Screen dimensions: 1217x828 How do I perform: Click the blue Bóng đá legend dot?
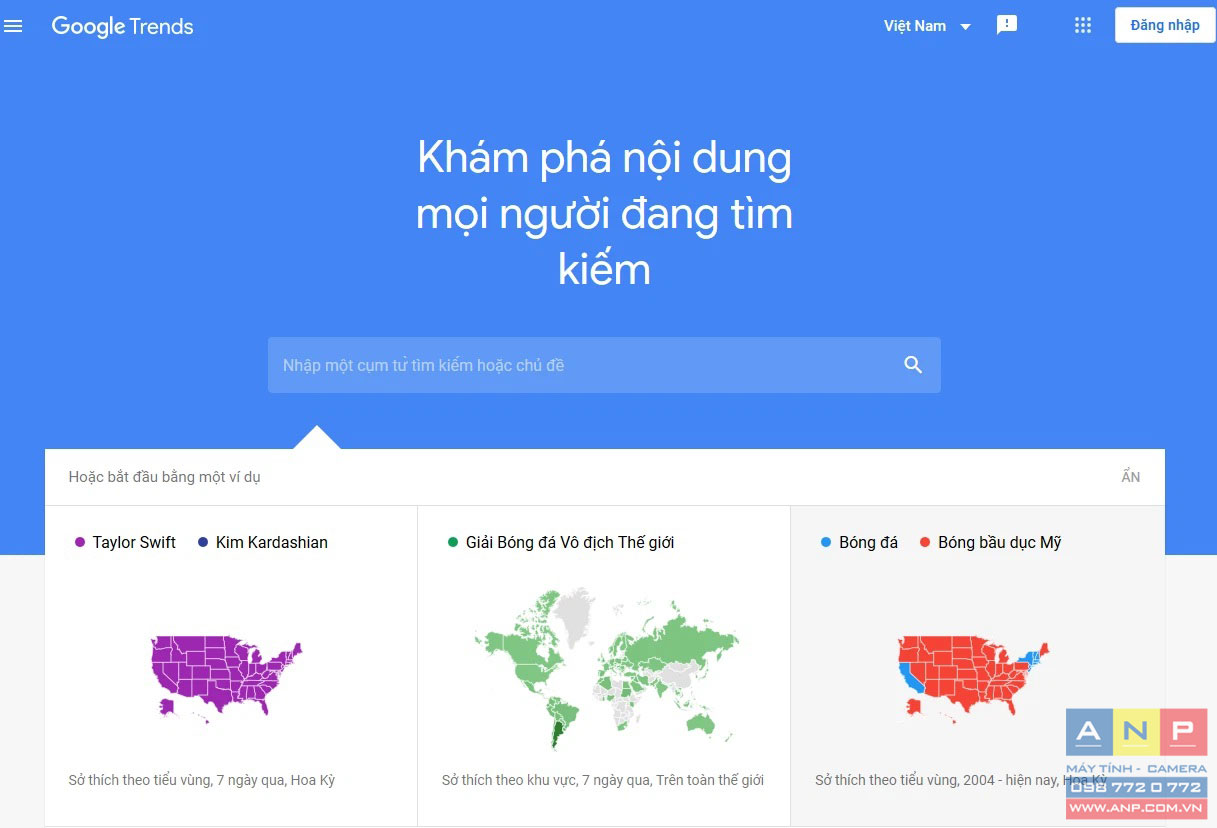click(826, 542)
